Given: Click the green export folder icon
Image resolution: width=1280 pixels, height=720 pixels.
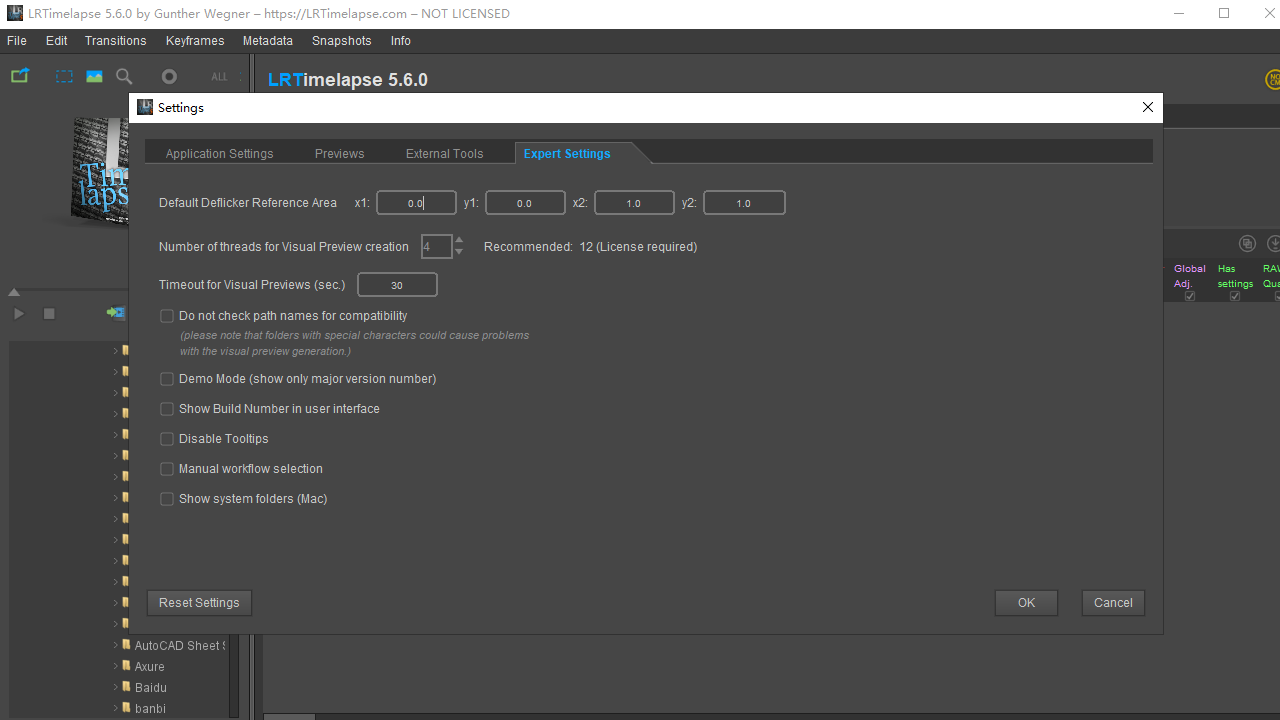Looking at the screenshot, I should (x=19, y=77).
